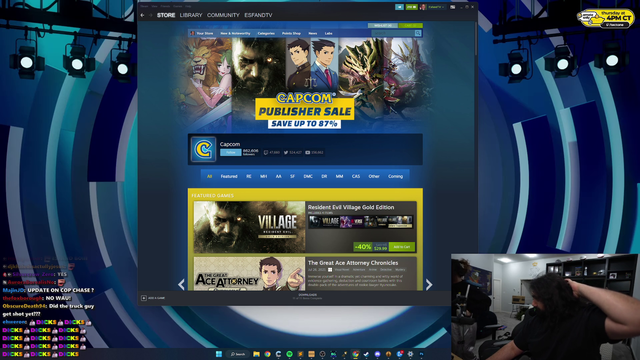
Task: Click the Capcom publisher logo
Action: click(203, 149)
